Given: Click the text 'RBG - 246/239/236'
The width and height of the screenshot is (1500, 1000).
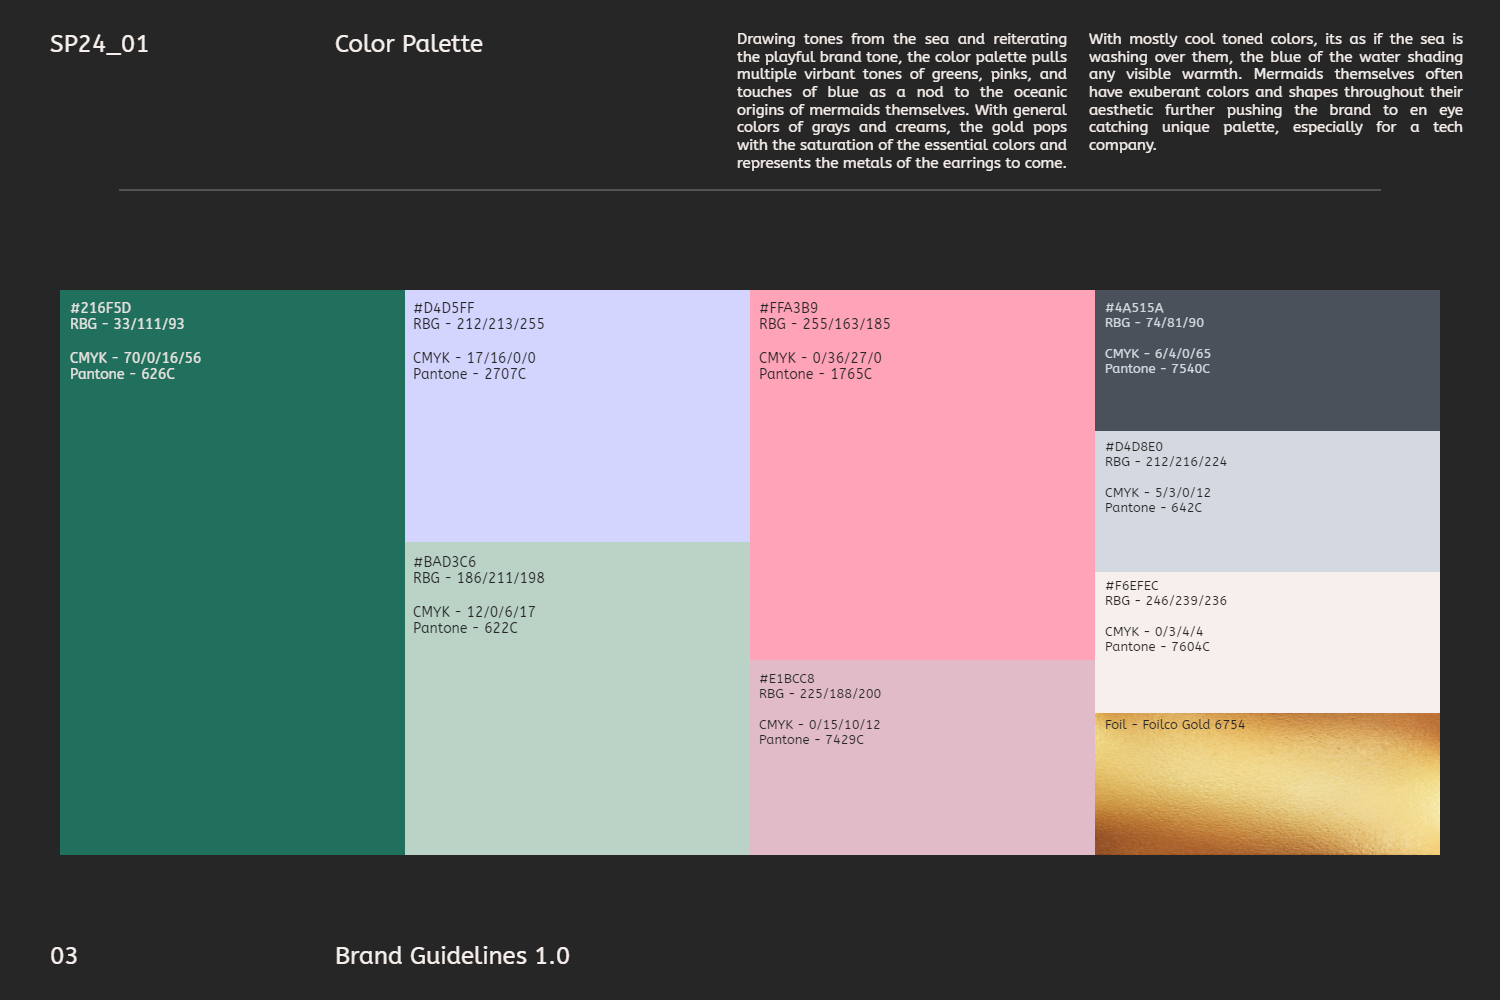Looking at the screenshot, I should point(1166,601).
